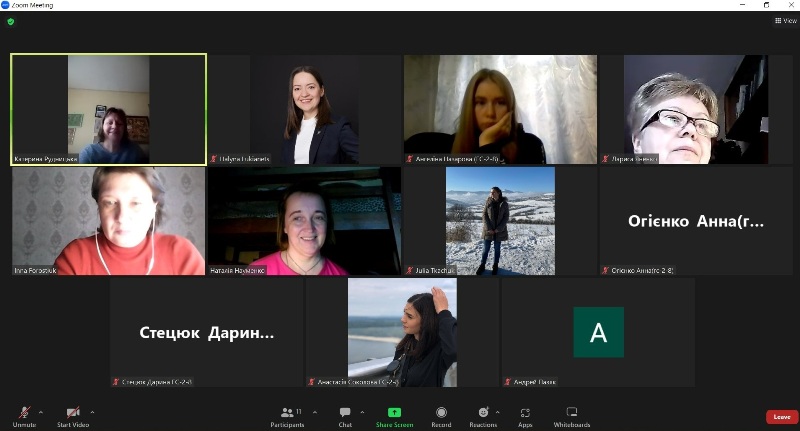Open the Chat panel
Image resolution: width=800 pixels, height=431 pixels.
click(x=345, y=416)
